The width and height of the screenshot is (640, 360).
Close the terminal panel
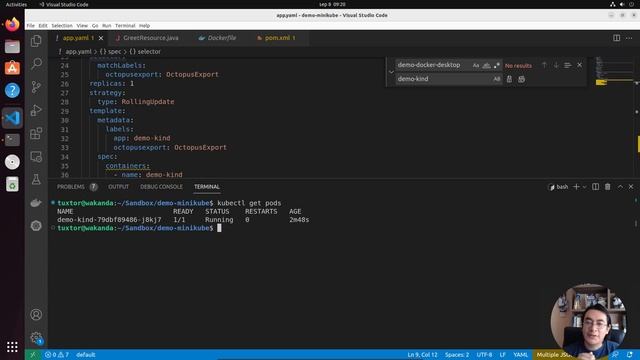tap(631, 187)
